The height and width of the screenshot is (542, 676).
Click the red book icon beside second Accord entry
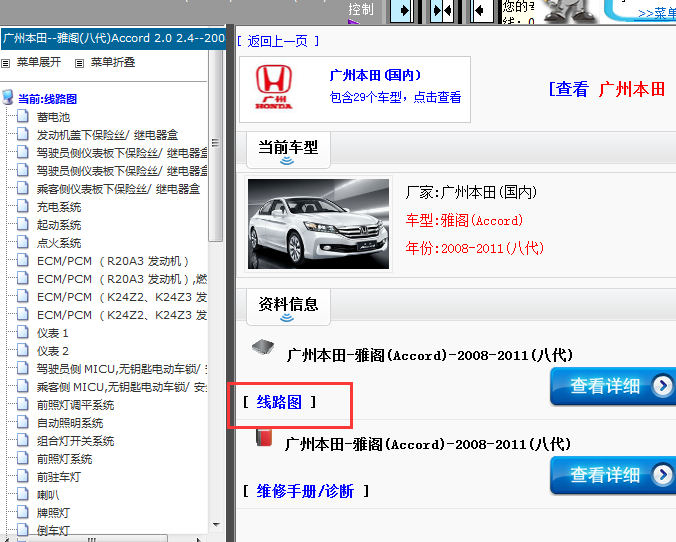coord(264,437)
